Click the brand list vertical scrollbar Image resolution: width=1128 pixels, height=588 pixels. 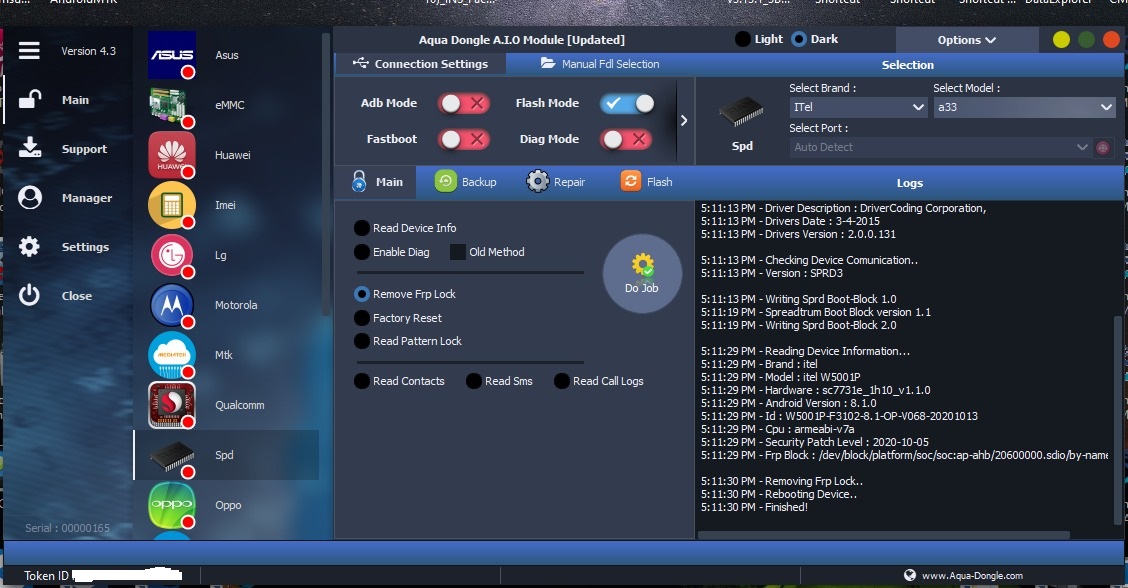point(325,173)
